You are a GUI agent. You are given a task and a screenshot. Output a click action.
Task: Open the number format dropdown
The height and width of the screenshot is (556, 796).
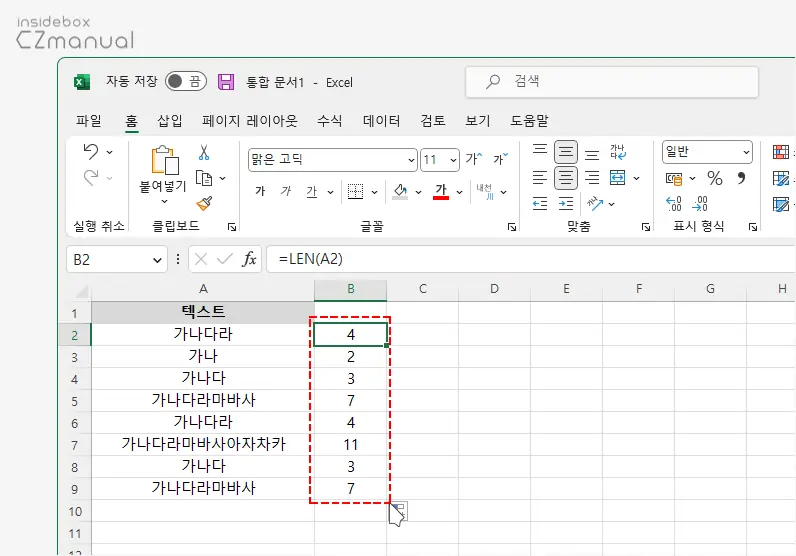tap(746, 152)
